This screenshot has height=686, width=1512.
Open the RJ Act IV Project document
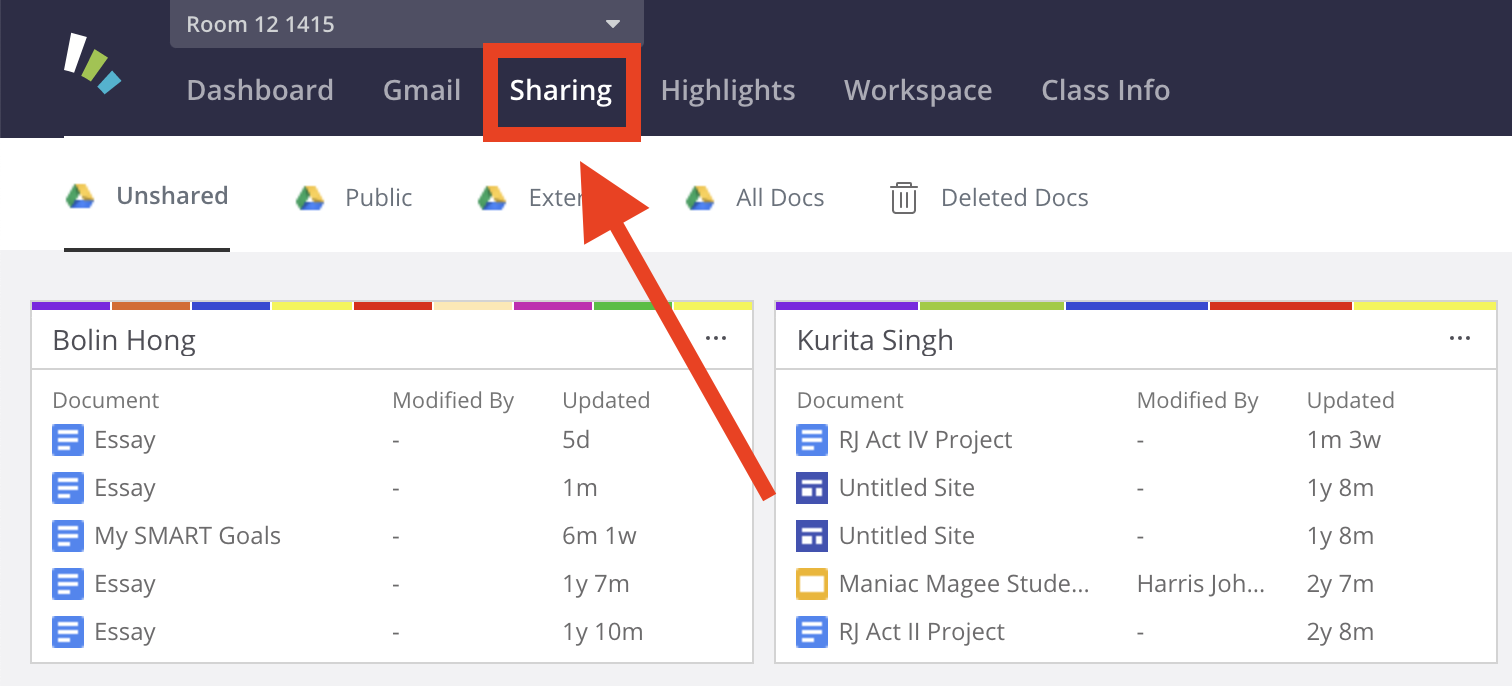[926, 440]
